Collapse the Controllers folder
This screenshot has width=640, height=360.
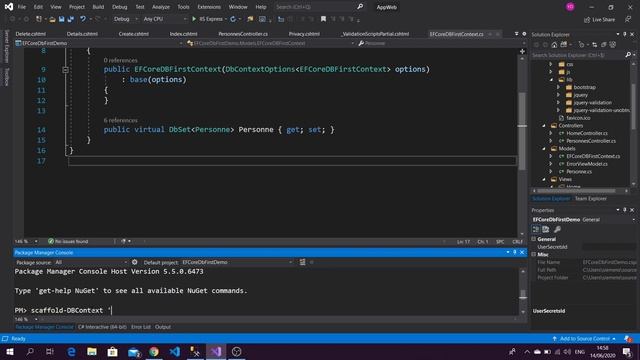[x=544, y=126]
